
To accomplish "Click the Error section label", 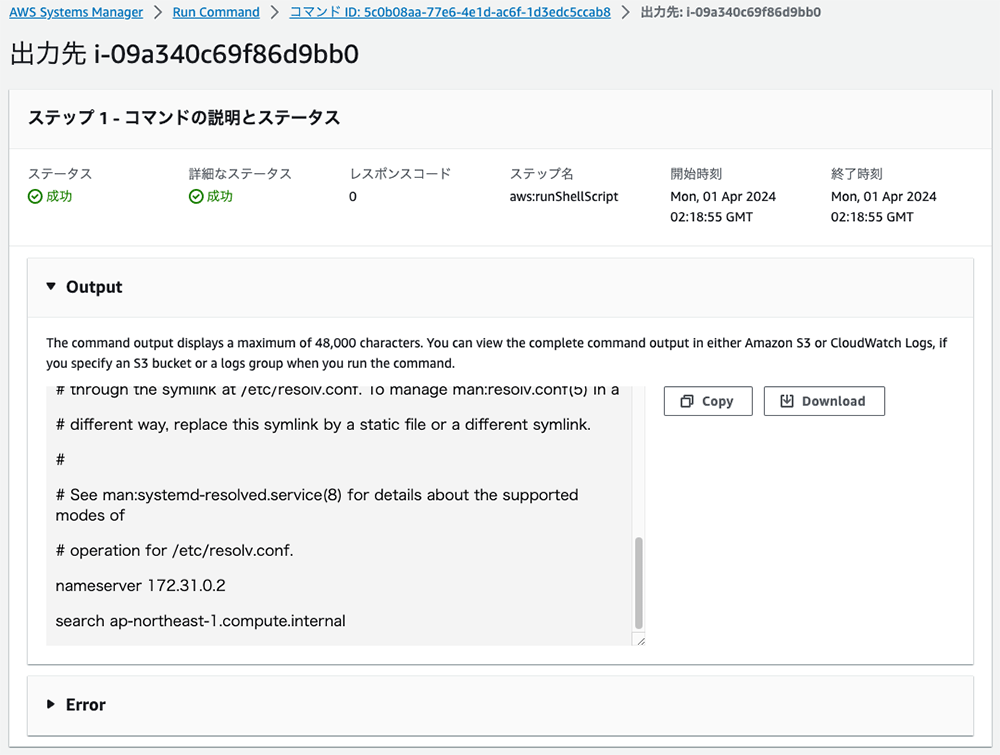I will coord(85,705).
